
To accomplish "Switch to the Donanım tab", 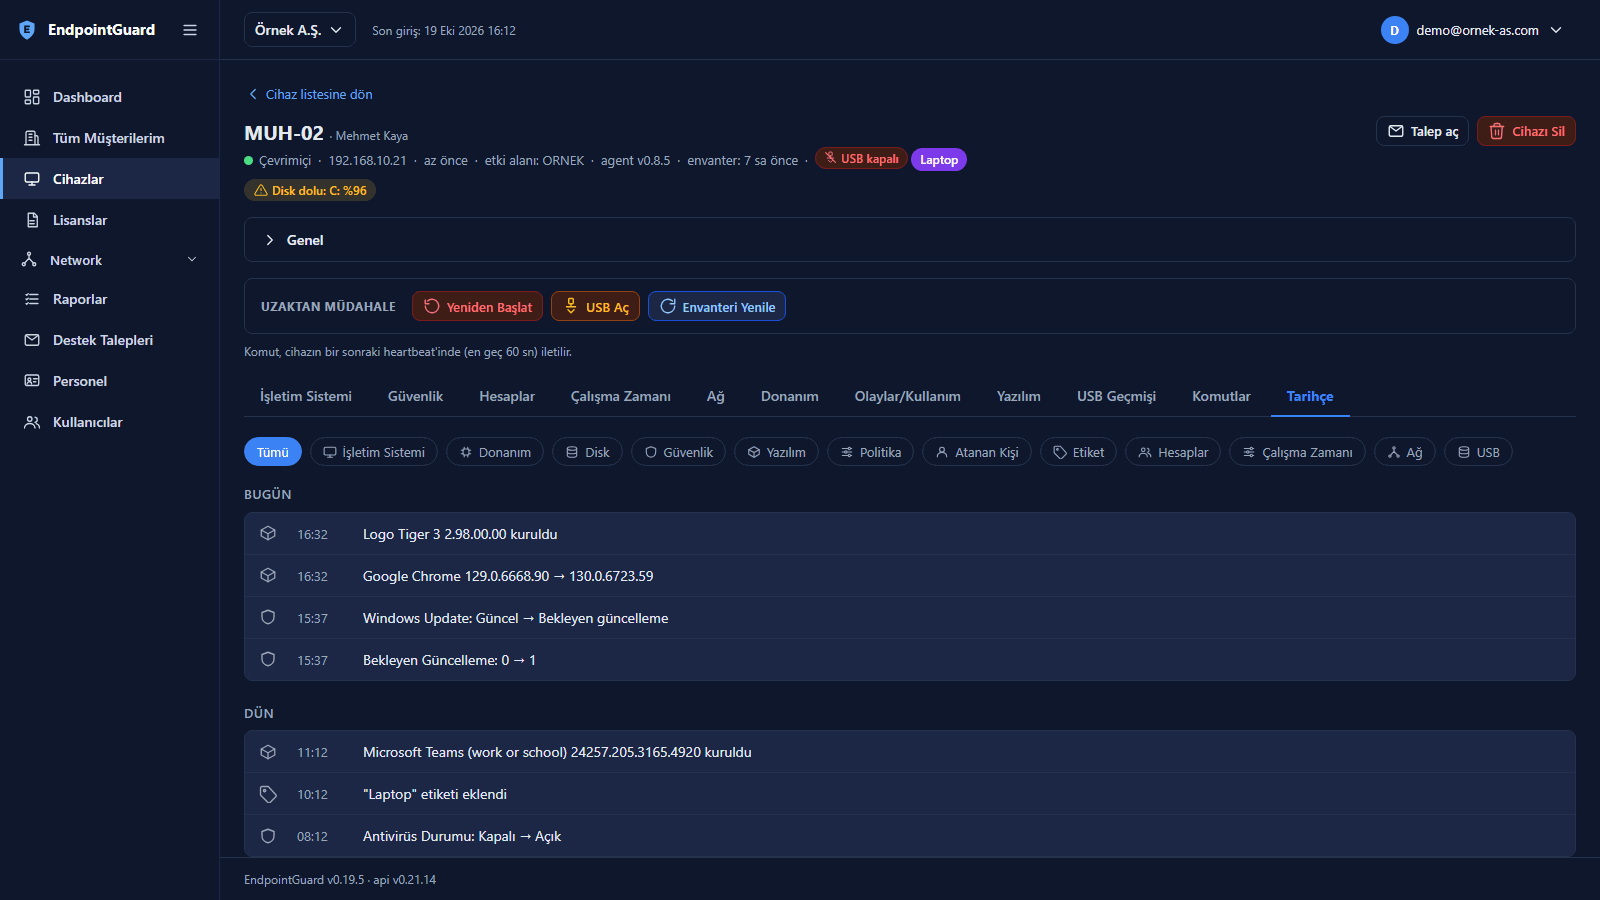I will coord(789,396).
